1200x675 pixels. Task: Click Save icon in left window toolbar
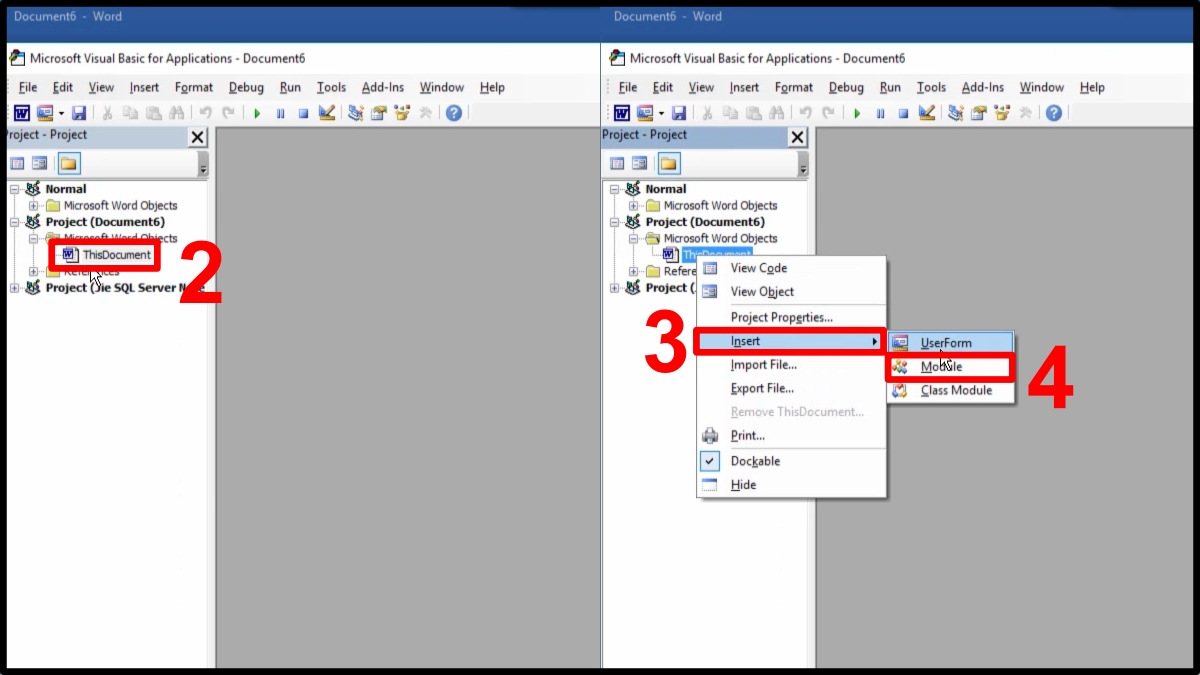pos(78,113)
